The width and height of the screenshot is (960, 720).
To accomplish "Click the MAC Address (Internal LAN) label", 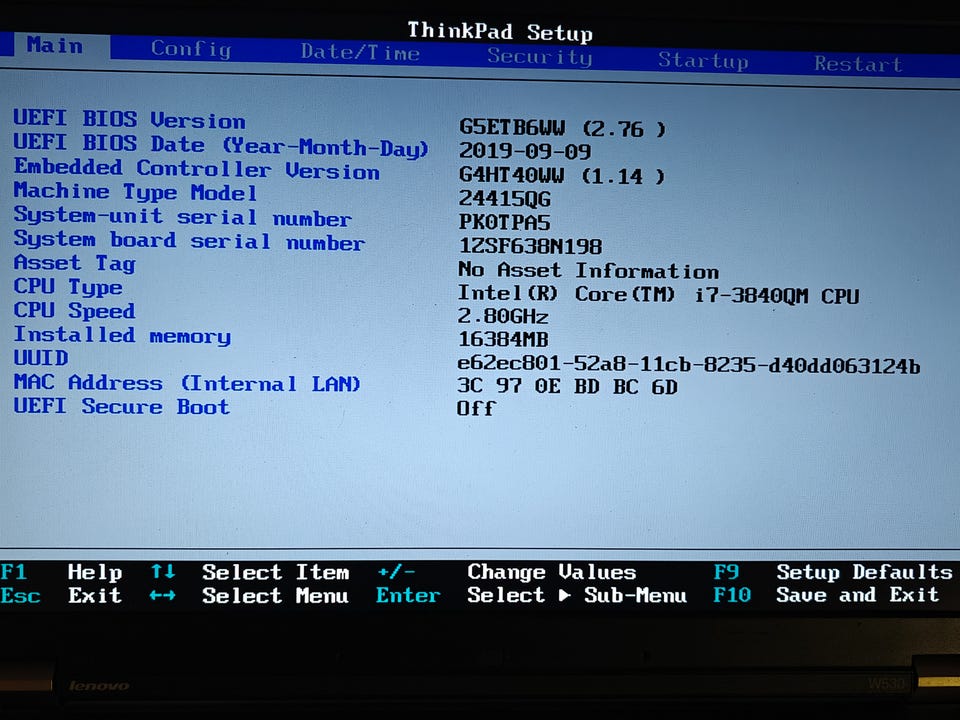I will (187, 383).
